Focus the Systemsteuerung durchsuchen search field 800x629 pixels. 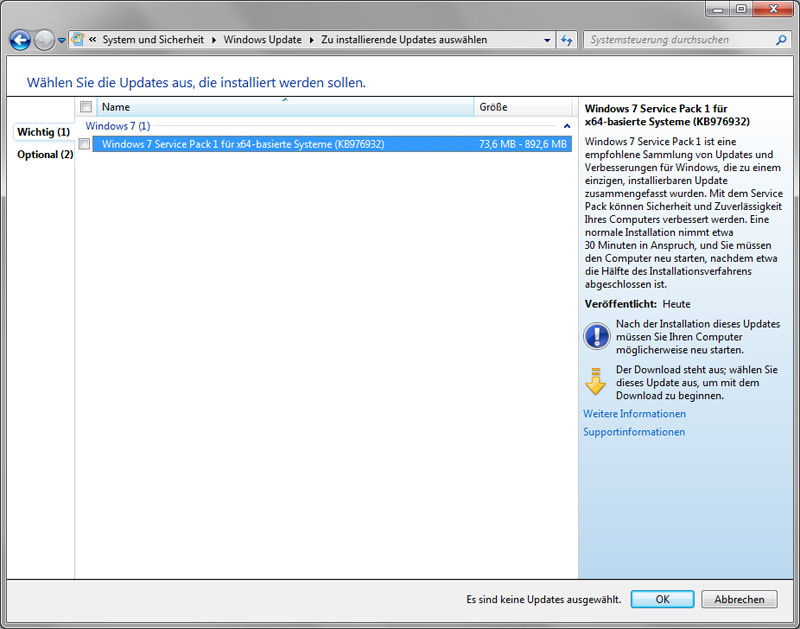pyautogui.click(x=679, y=40)
